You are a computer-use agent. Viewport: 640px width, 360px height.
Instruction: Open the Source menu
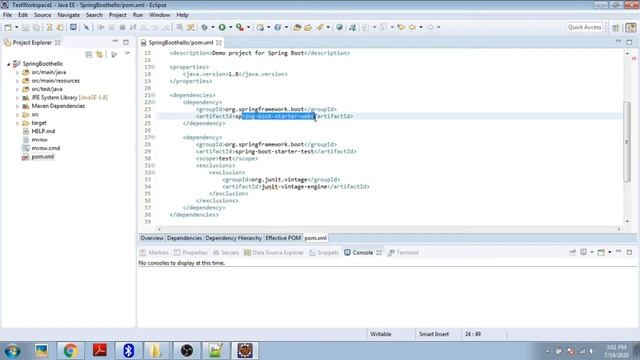pyautogui.click(x=42, y=15)
